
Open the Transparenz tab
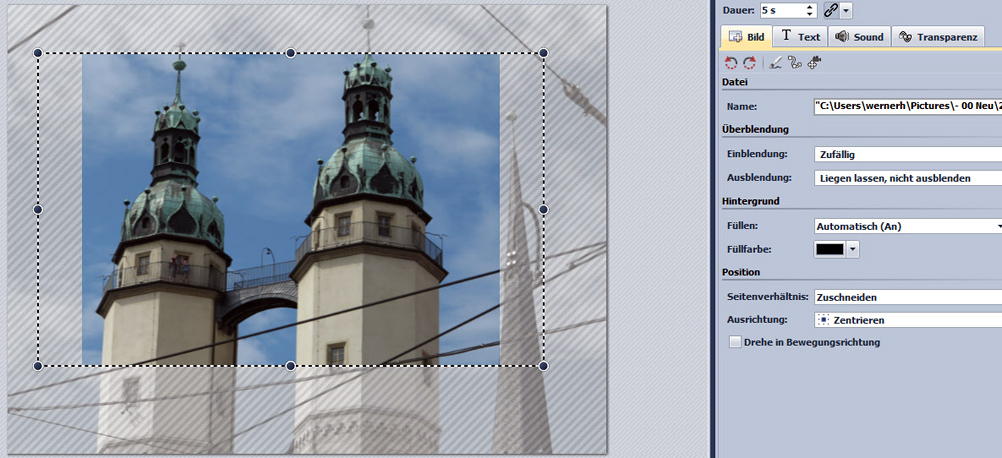(x=938, y=36)
